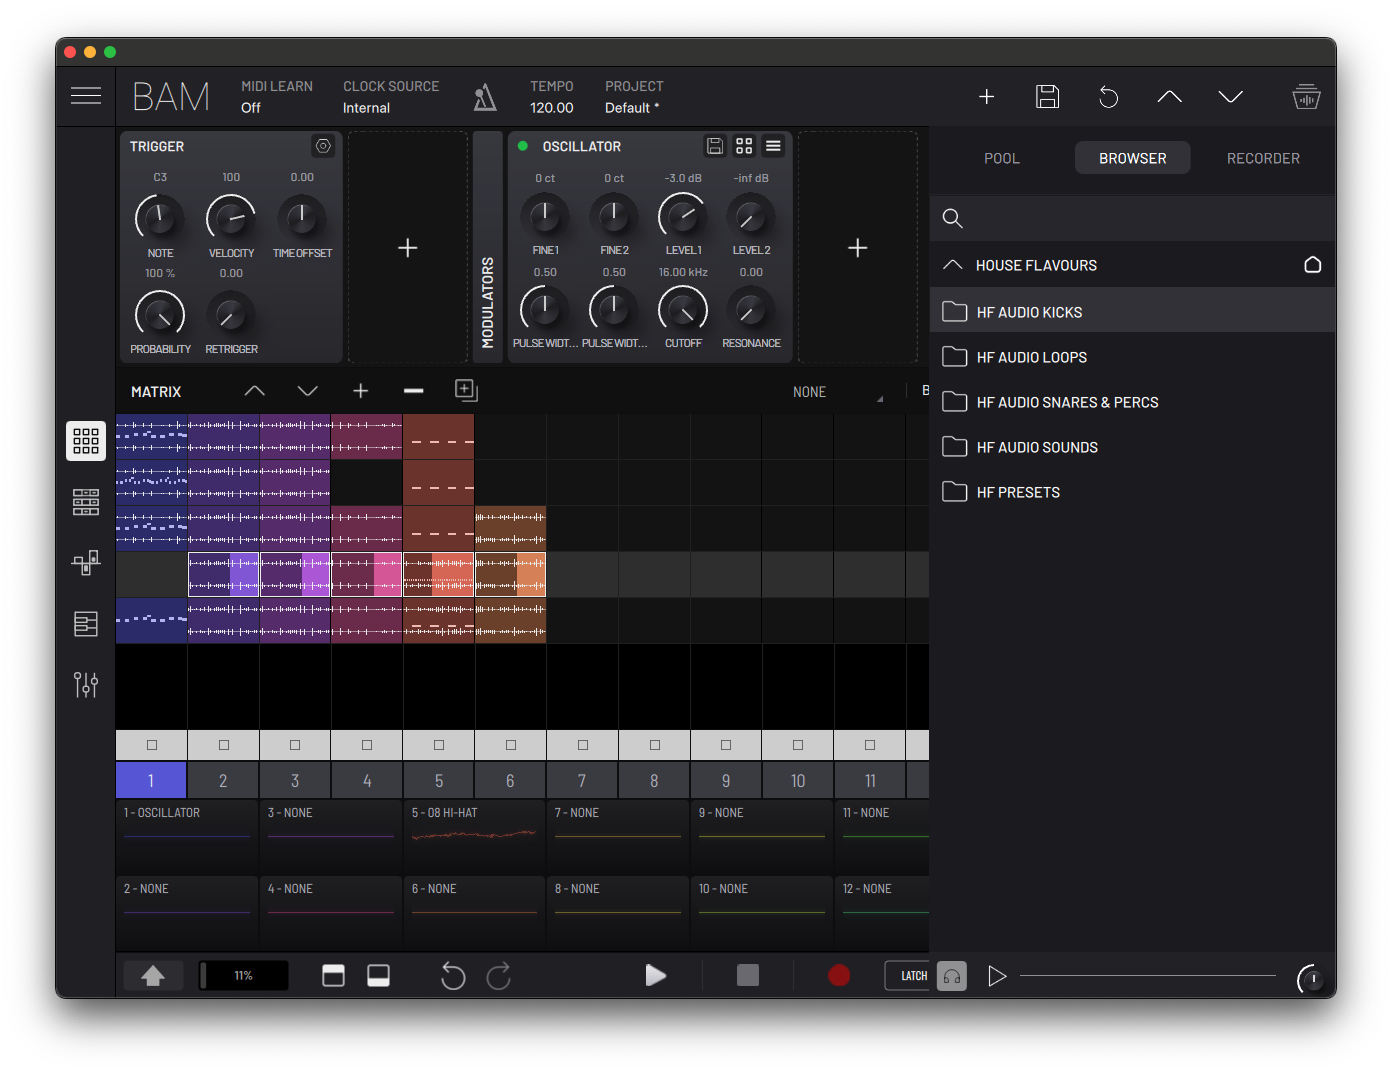Collapse the House Flavours library header
The height and width of the screenshot is (1072, 1392).
pos(953,265)
